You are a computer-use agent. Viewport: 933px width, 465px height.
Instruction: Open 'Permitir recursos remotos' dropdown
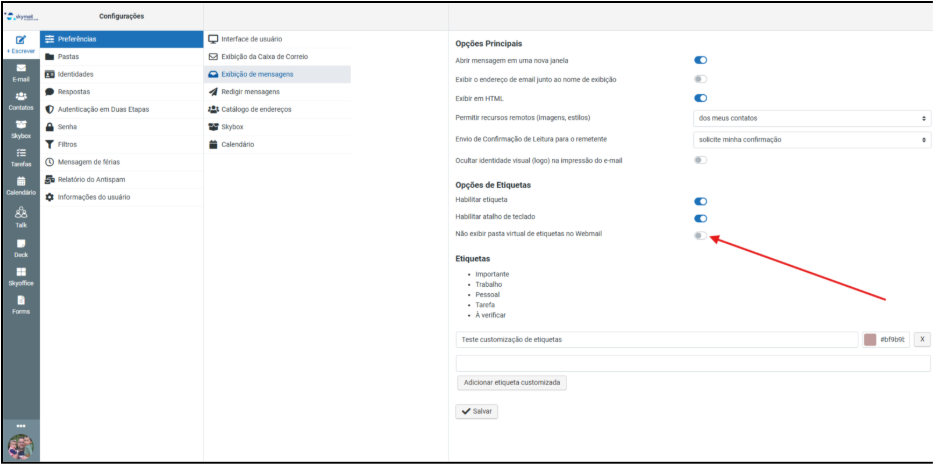click(812, 118)
